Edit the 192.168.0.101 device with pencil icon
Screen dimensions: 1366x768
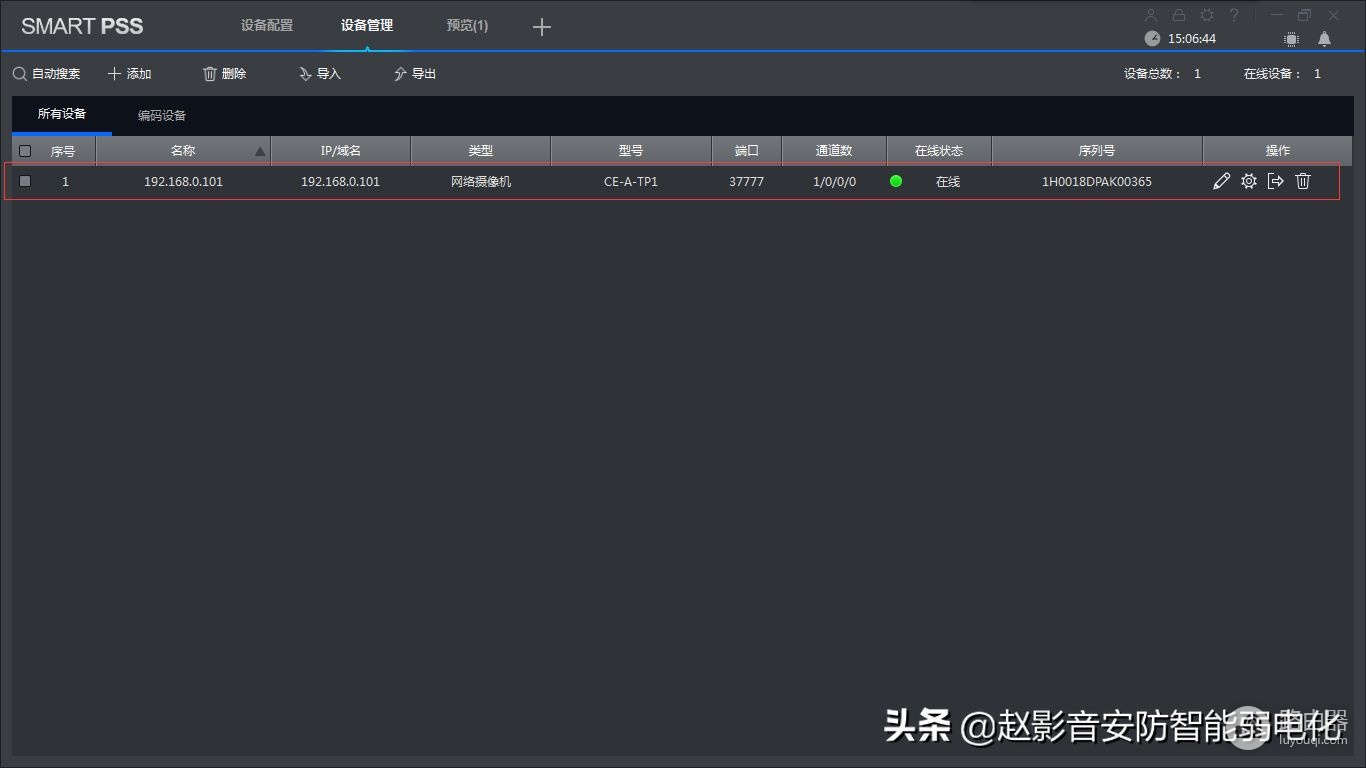pos(1221,181)
